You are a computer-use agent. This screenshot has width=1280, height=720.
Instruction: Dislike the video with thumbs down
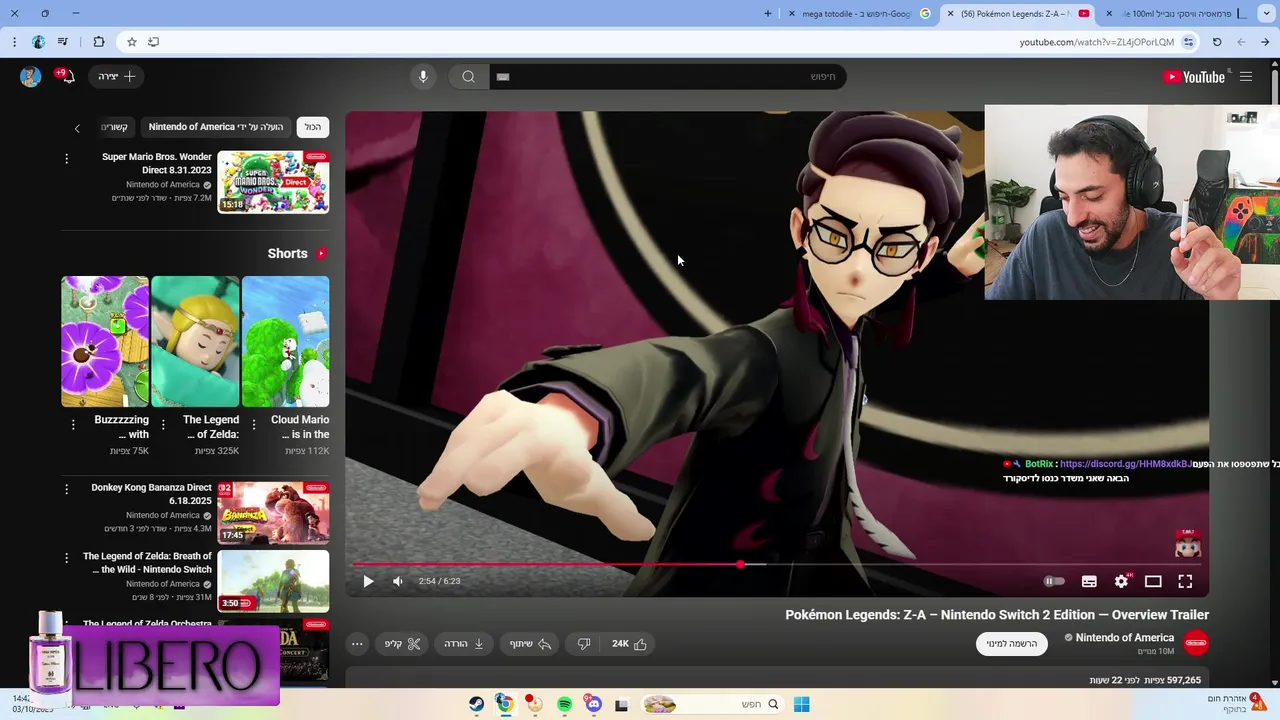(x=584, y=644)
